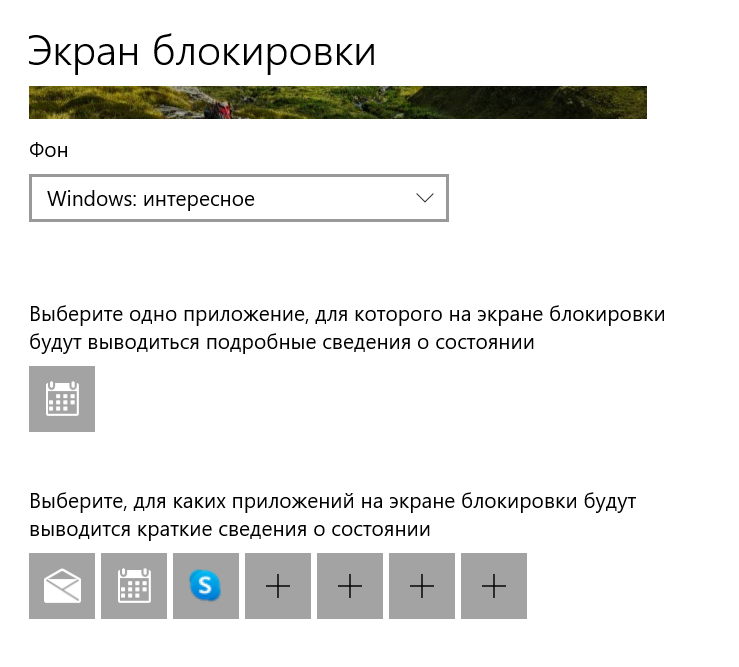The width and height of the screenshot is (739, 667).
Task: Add an app using the first plus tile
Action: 278,586
